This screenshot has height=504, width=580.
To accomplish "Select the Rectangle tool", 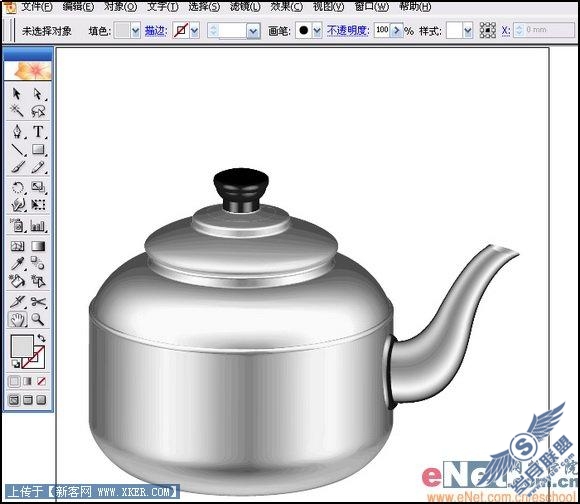I will 38,149.
